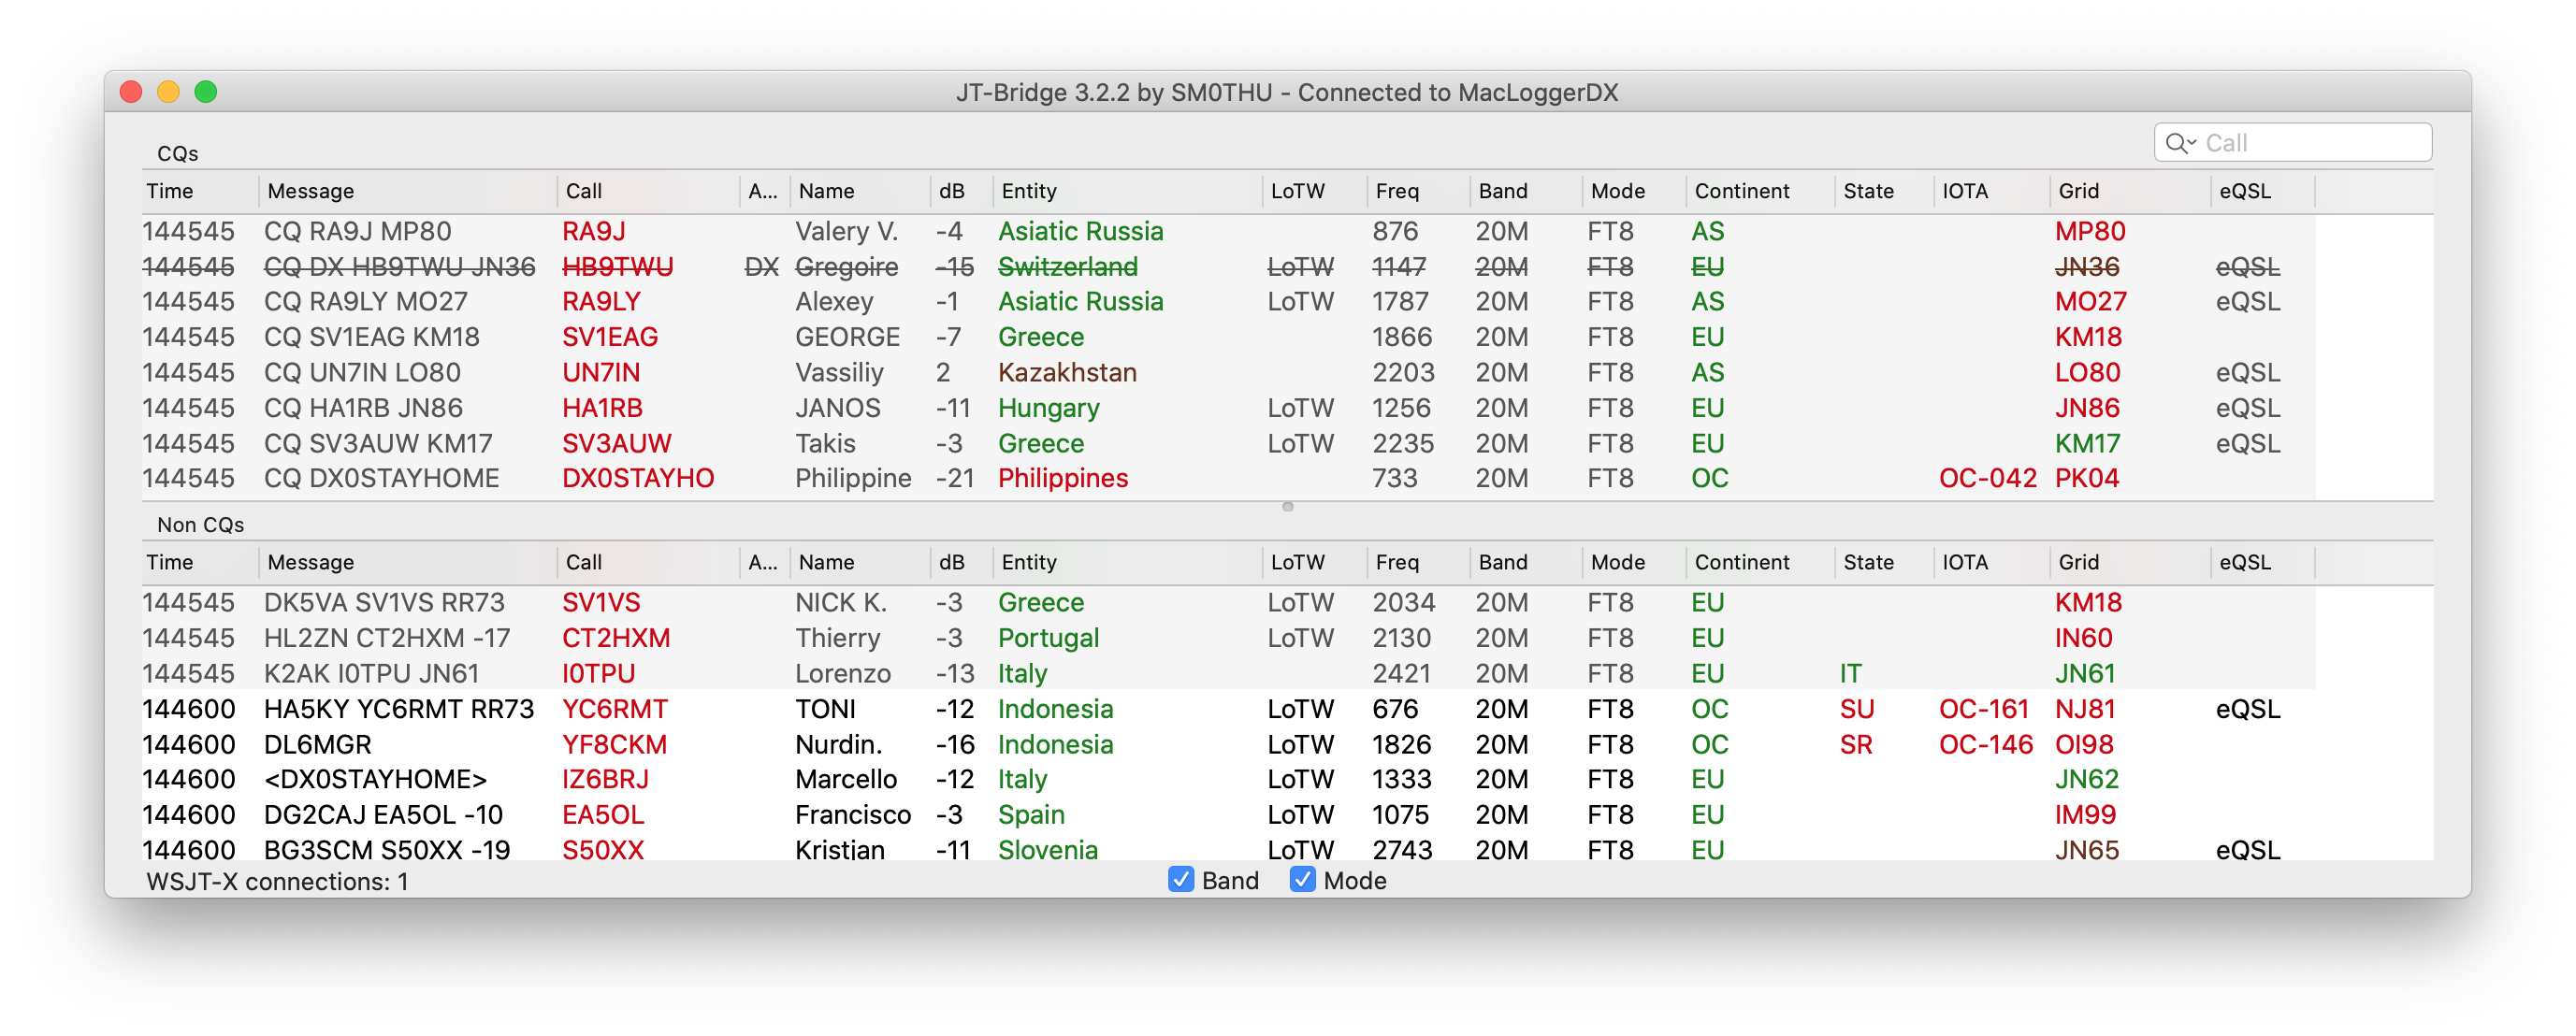
Task: Click the green zoom window button
Action: [206, 92]
